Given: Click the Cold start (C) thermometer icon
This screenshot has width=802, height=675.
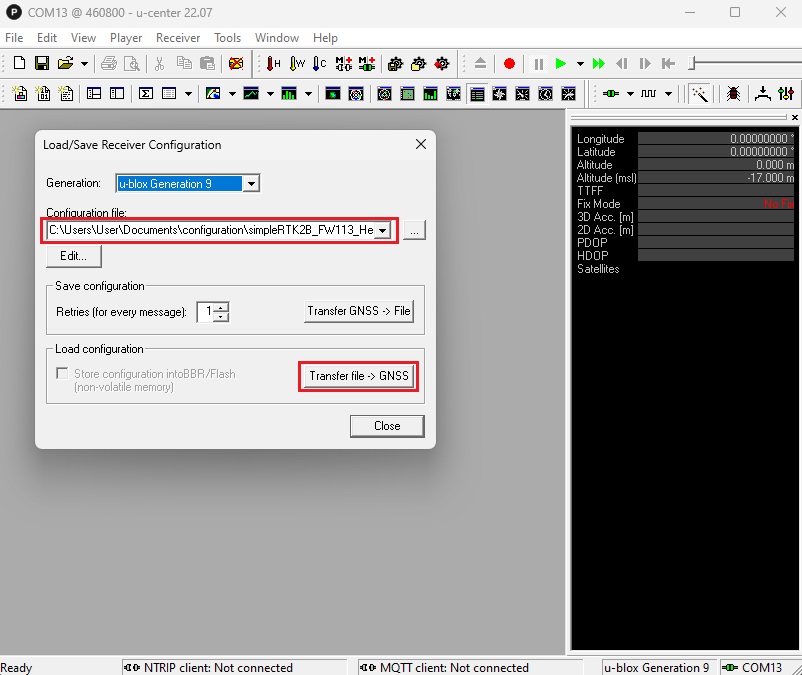Looking at the screenshot, I should [320, 64].
